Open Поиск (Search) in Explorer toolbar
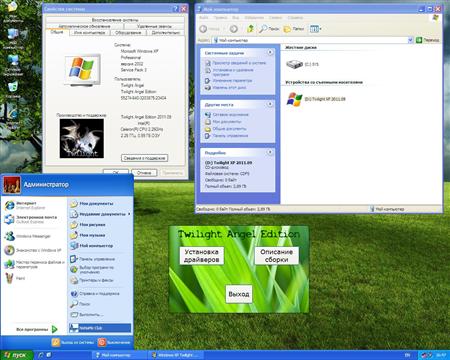The image size is (450, 360). pyautogui.click(x=269, y=29)
